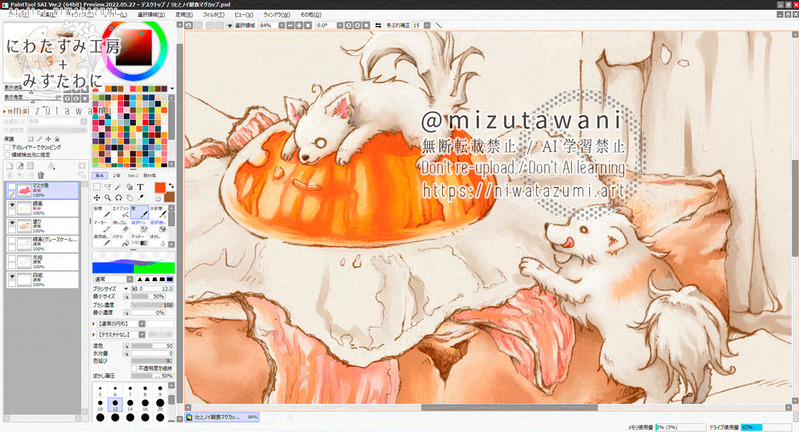Enable 下のレイヤーでクリッピング checkbox
The height and width of the screenshot is (432, 799).
click(x=7, y=147)
